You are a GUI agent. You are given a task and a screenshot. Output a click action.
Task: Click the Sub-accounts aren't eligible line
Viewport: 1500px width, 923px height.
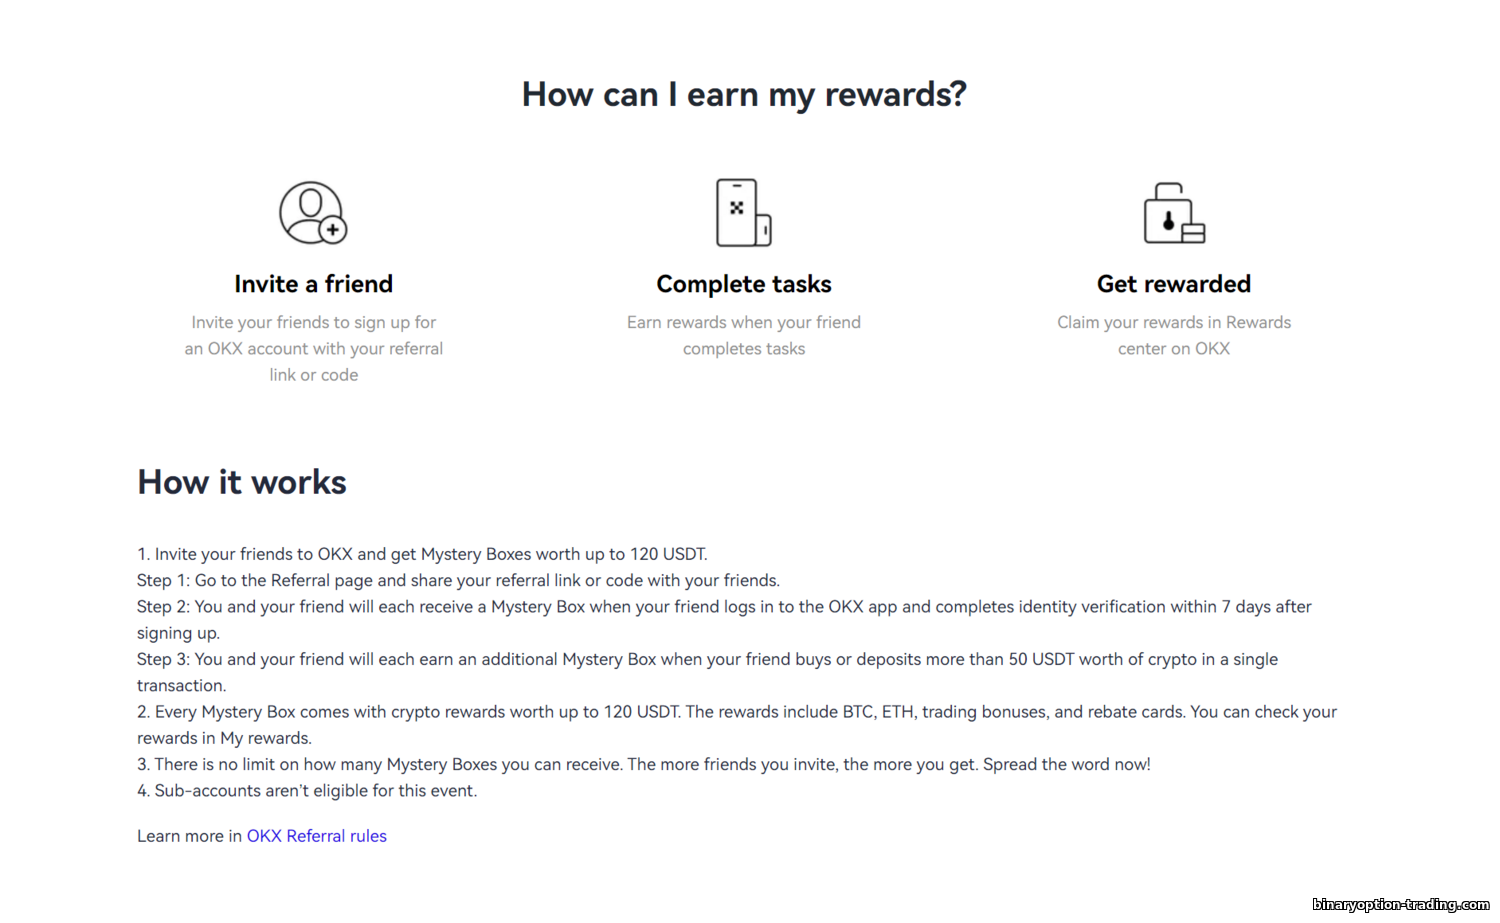pyautogui.click(x=307, y=790)
